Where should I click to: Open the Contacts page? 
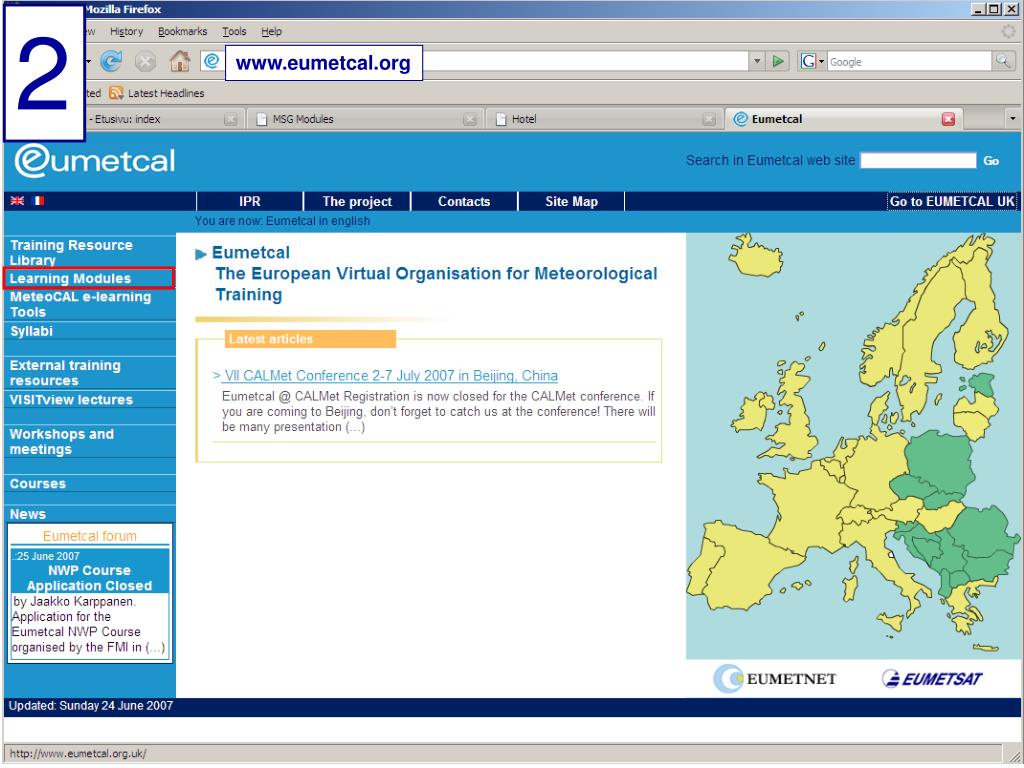click(x=464, y=201)
